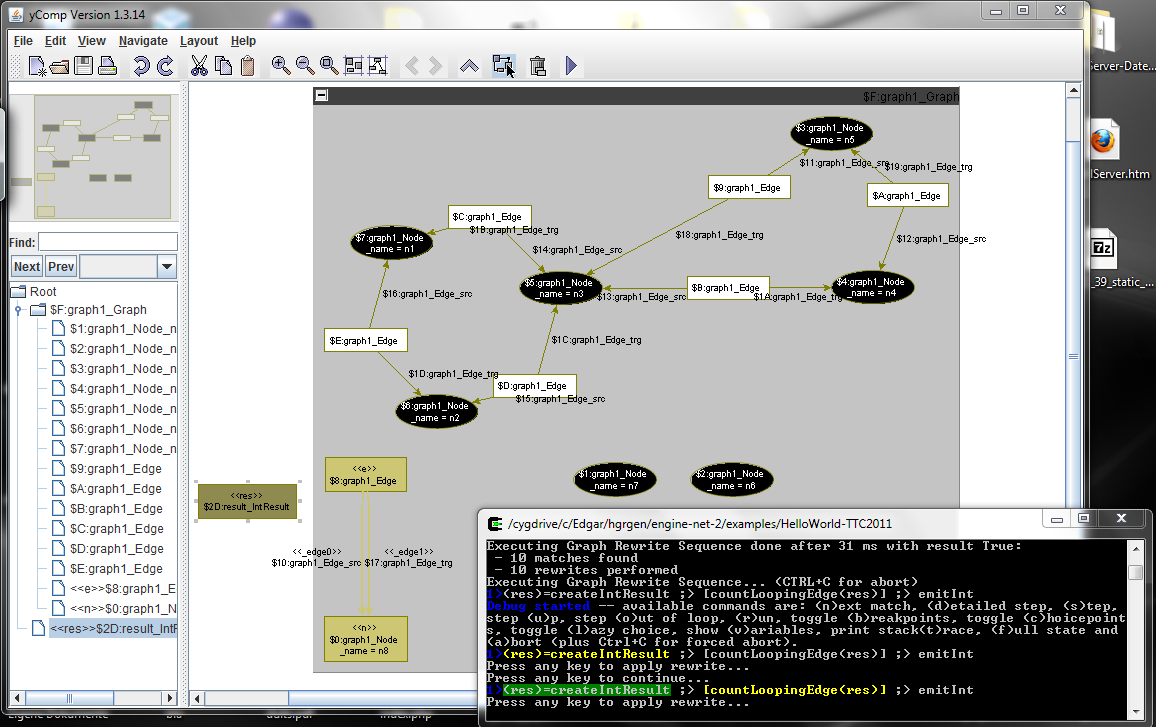1156x727 pixels.
Task: Open the Navigate menu
Action: click(143, 41)
